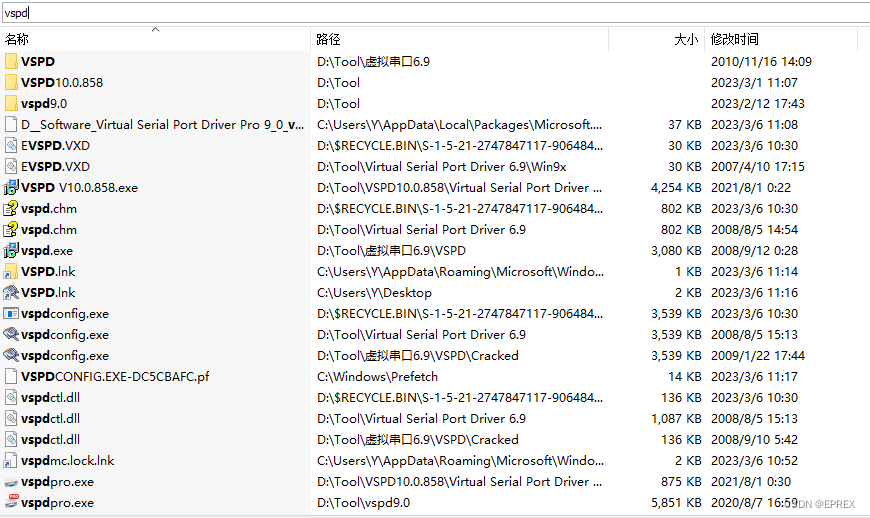Click the vspdpro.exe icon sized 875 KB

click(11, 482)
